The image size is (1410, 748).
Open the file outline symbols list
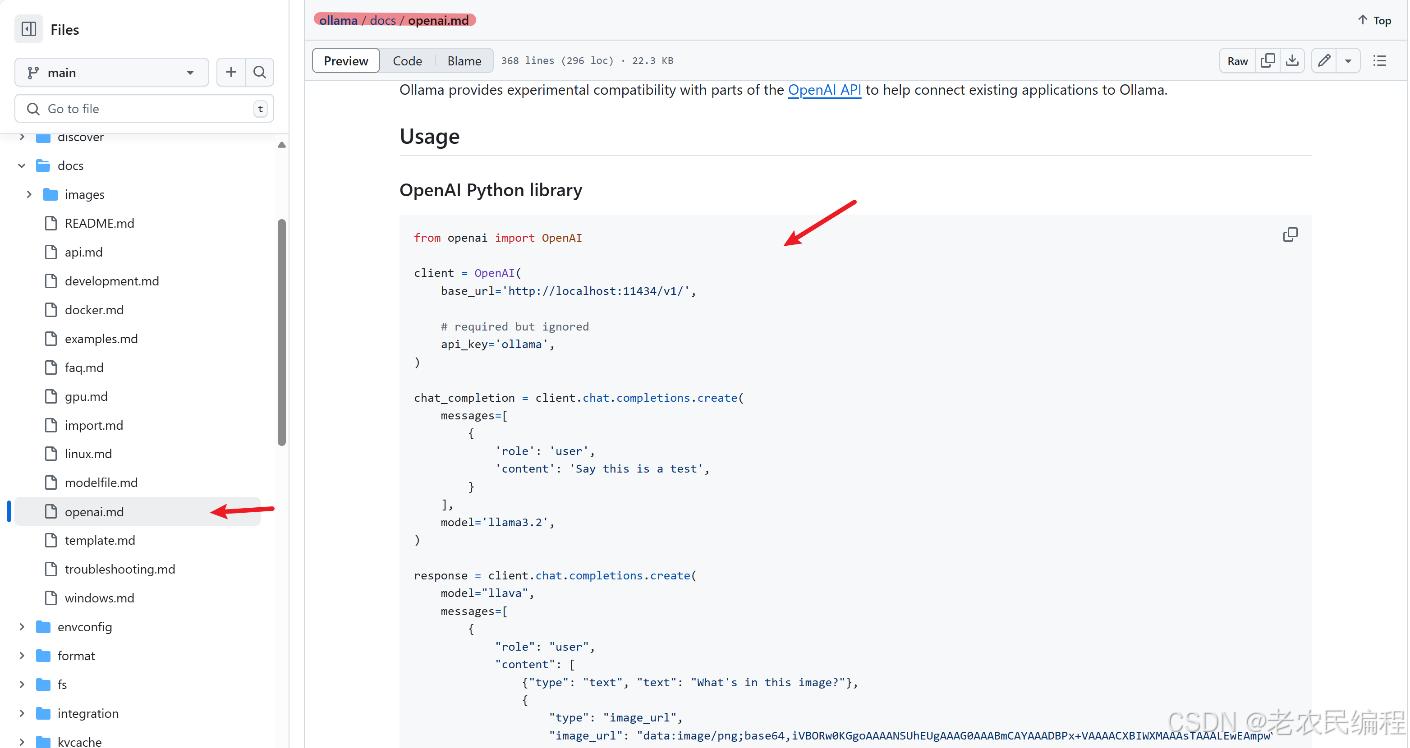tap(1380, 60)
